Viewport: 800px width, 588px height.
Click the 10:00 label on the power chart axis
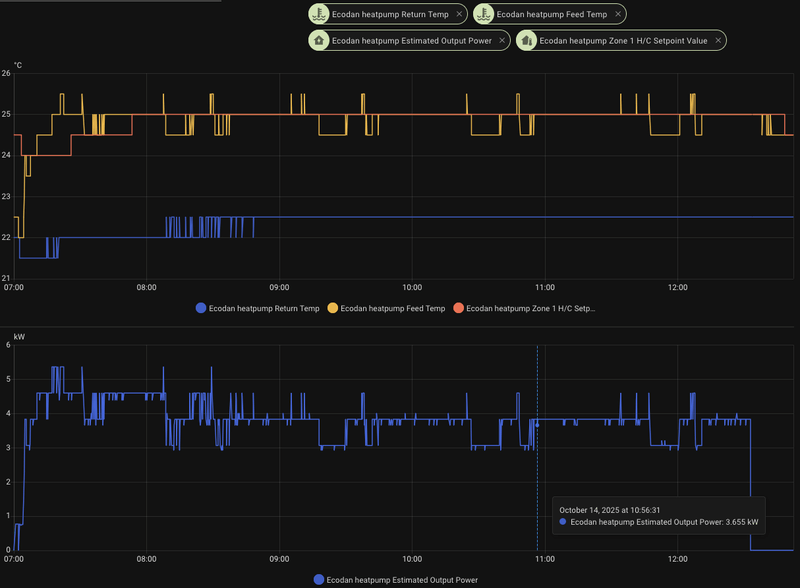[x=411, y=559]
